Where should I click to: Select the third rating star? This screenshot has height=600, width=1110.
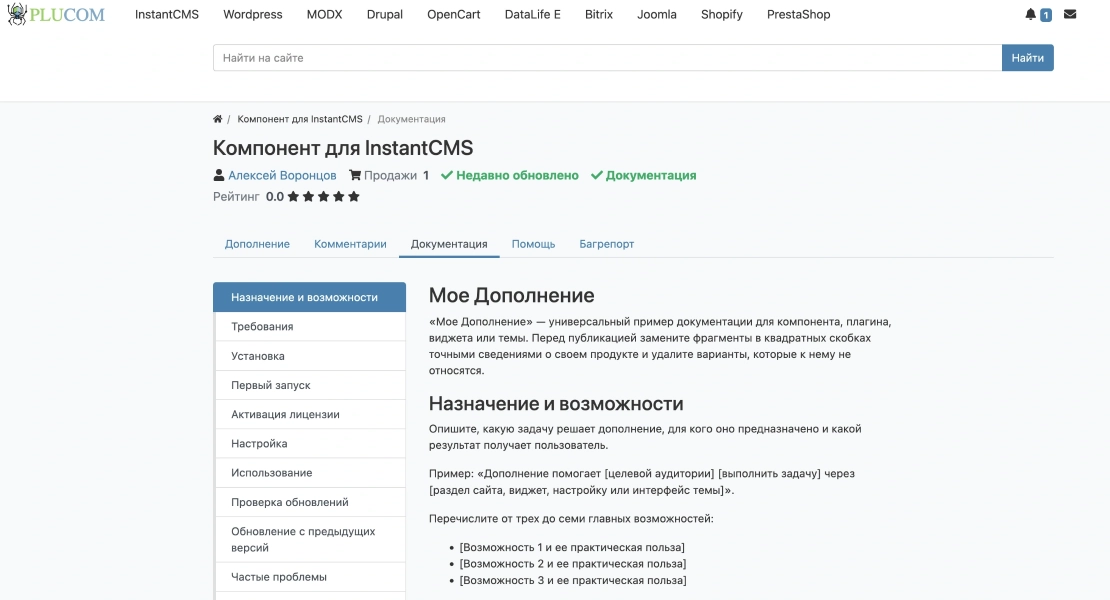pyautogui.click(x=324, y=197)
